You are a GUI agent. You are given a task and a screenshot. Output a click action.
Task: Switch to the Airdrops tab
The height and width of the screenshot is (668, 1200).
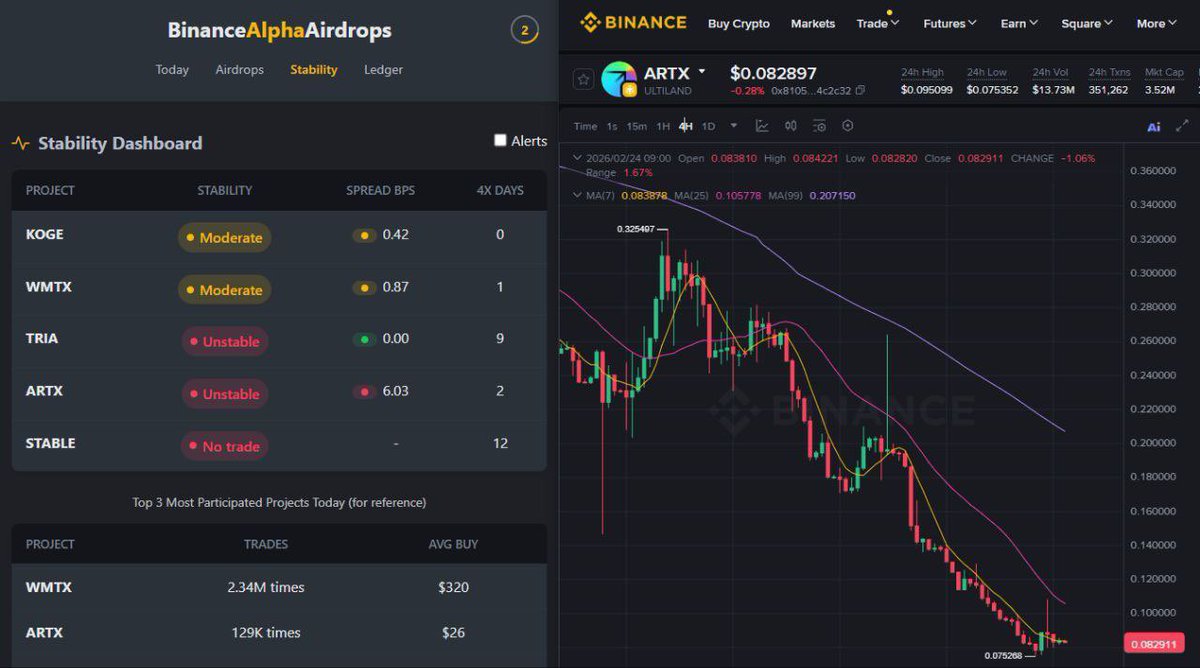pyautogui.click(x=240, y=70)
